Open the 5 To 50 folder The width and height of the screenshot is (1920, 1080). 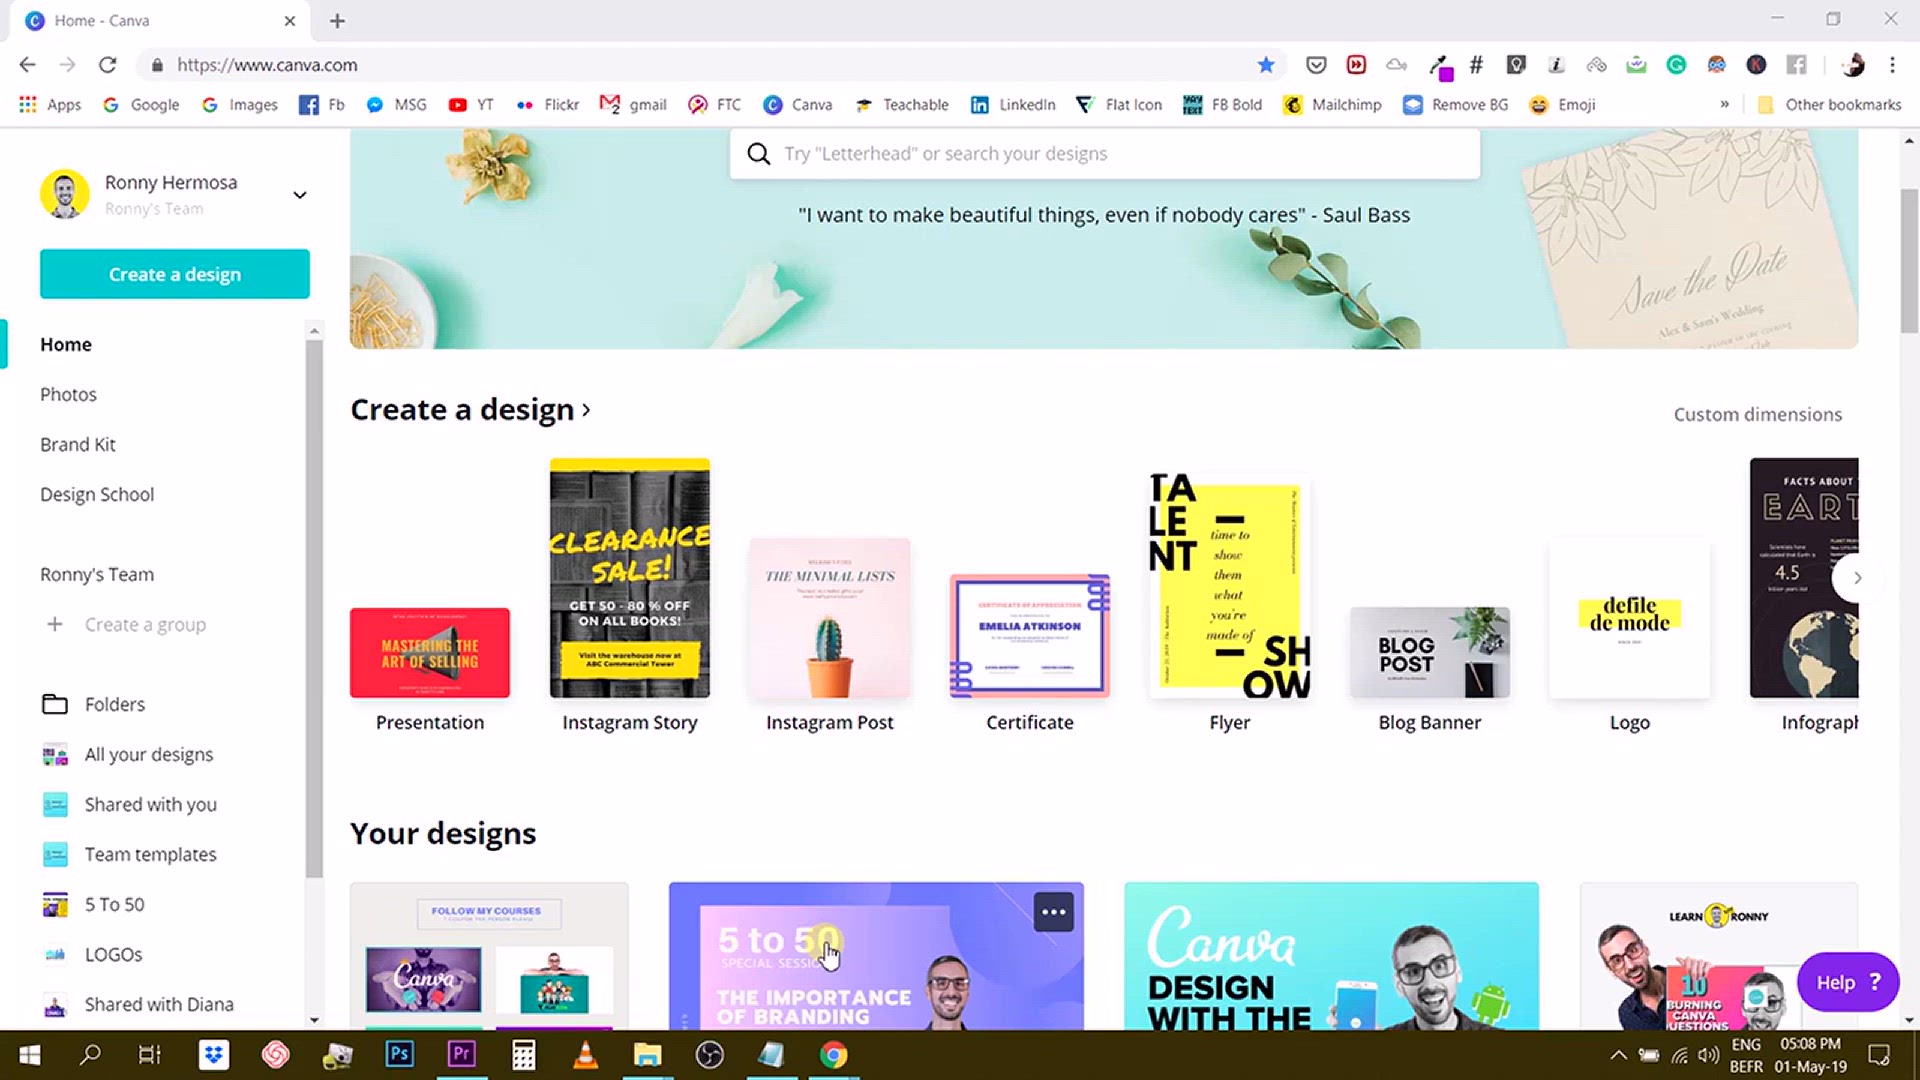tap(114, 904)
